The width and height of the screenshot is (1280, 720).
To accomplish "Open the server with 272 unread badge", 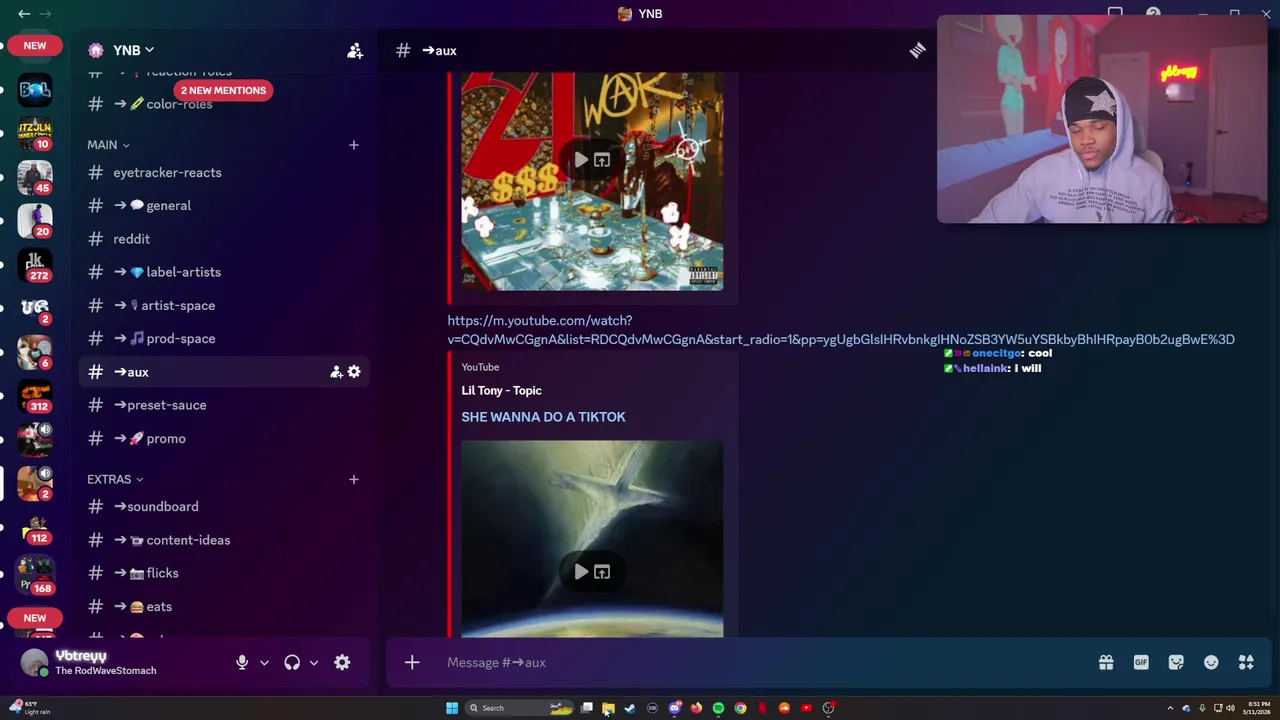I will point(35,264).
